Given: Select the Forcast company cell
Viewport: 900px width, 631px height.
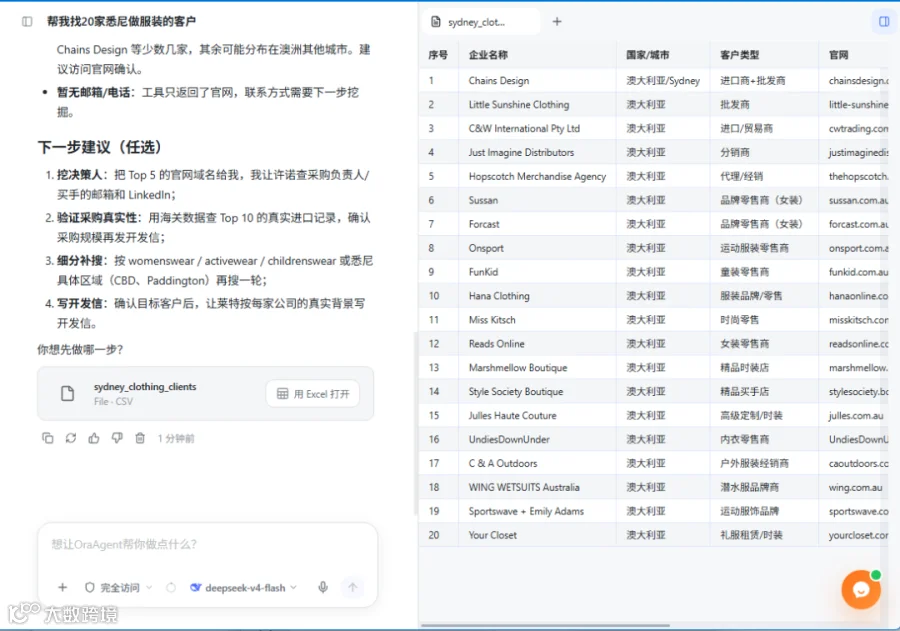Looking at the screenshot, I should click(537, 224).
